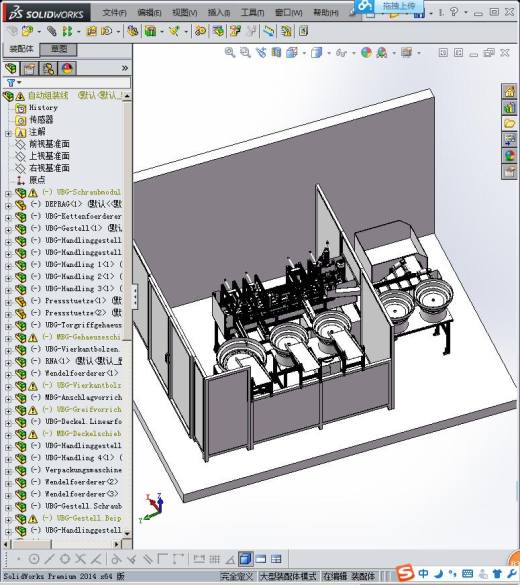Image resolution: width=520 pixels, height=585 pixels.
Task: Open the 编辑(E) menu
Action: [x=149, y=13]
